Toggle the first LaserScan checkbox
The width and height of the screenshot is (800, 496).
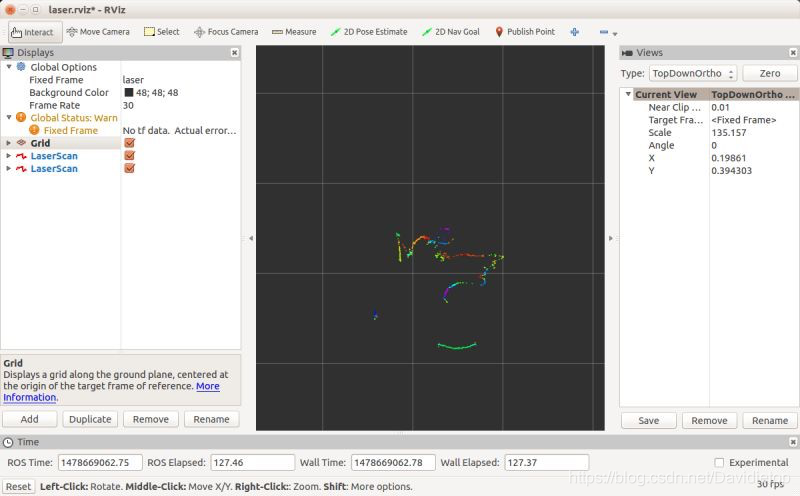click(130, 156)
